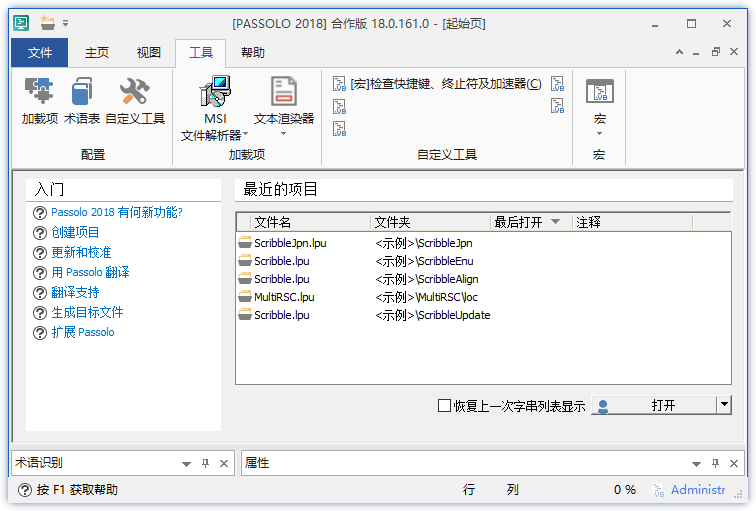Open the Passolo 2018 有何新功能 link
This screenshot has width=756, height=511.
116,212
